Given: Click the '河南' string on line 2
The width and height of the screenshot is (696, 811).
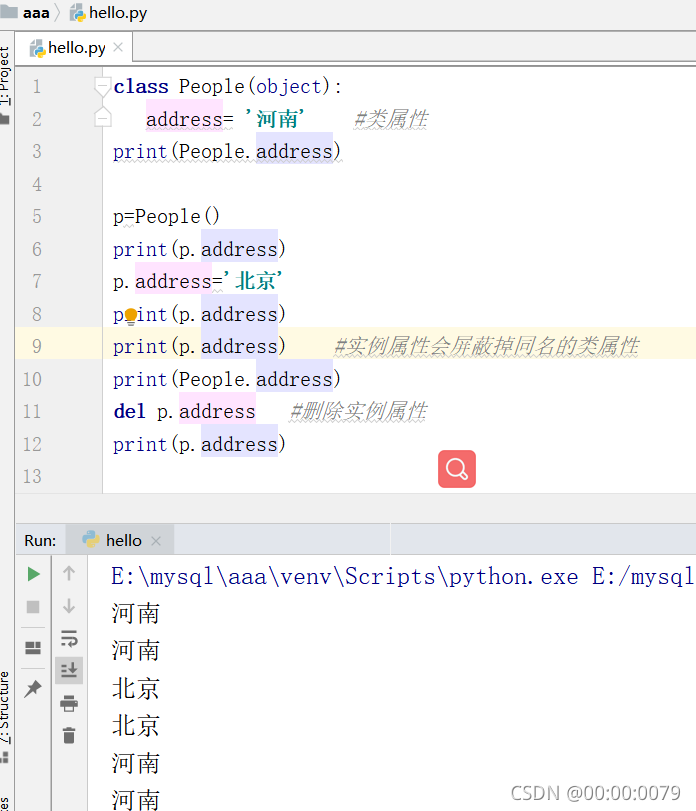Looking at the screenshot, I should (x=274, y=119).
